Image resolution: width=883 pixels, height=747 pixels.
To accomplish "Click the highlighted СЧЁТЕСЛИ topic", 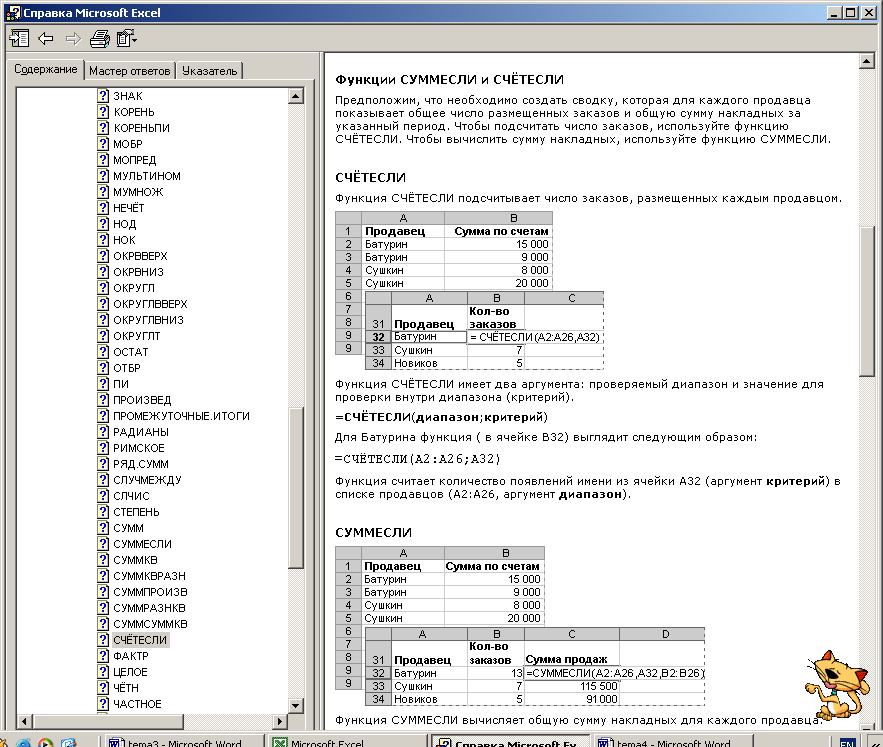I will (140, 640).
